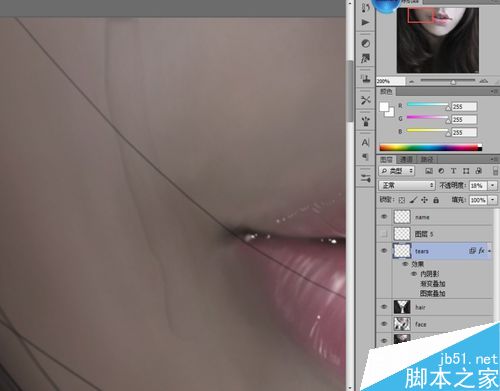Show the 图层 5 layer
Viewport: 500px width, 391px height.
[x=384, y=234]
